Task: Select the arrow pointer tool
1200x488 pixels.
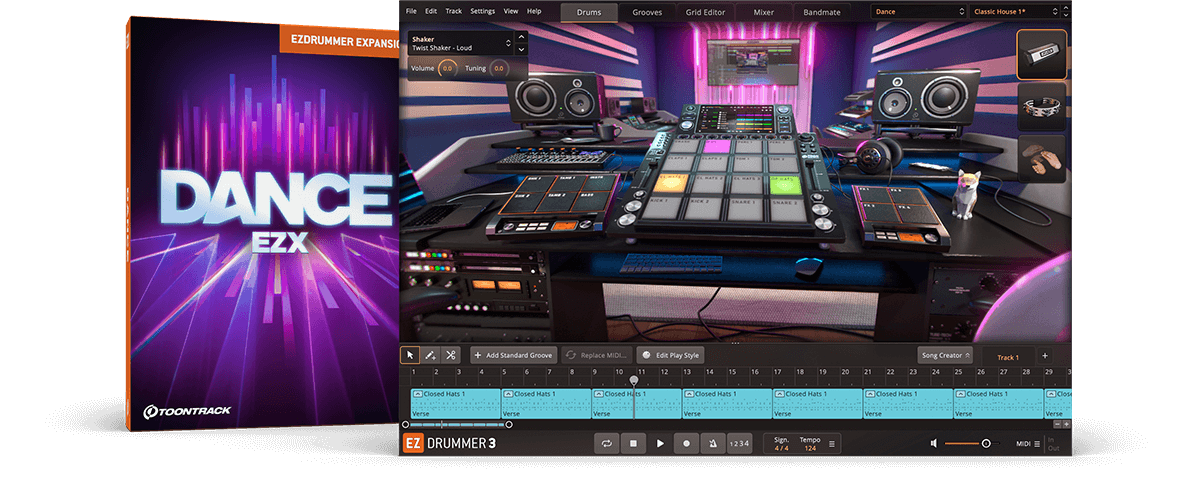Action: (x=410, y=355)
